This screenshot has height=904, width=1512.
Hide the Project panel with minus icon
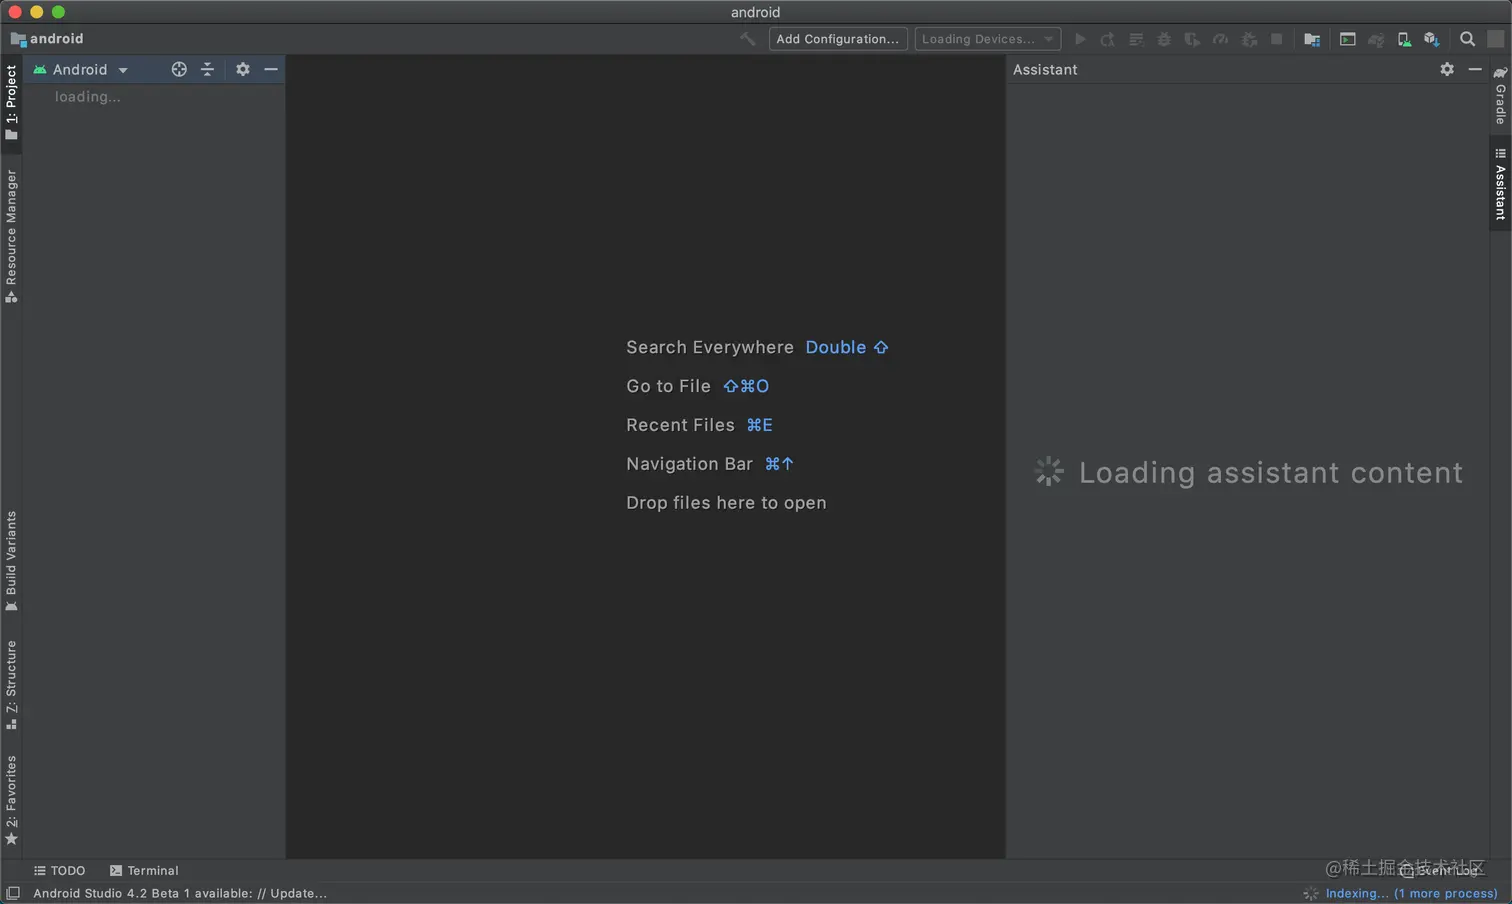point(271,69)
